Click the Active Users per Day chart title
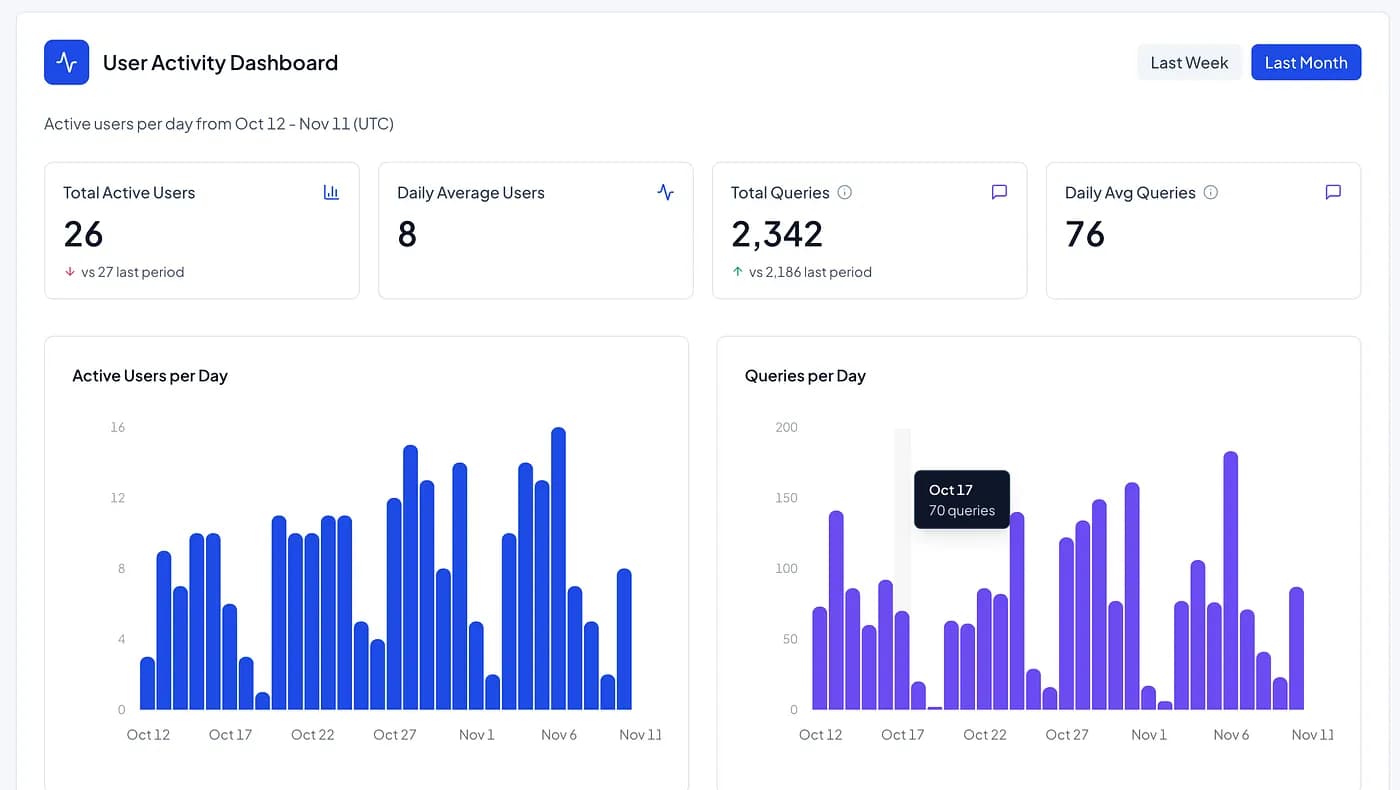 tap(150, 376)
